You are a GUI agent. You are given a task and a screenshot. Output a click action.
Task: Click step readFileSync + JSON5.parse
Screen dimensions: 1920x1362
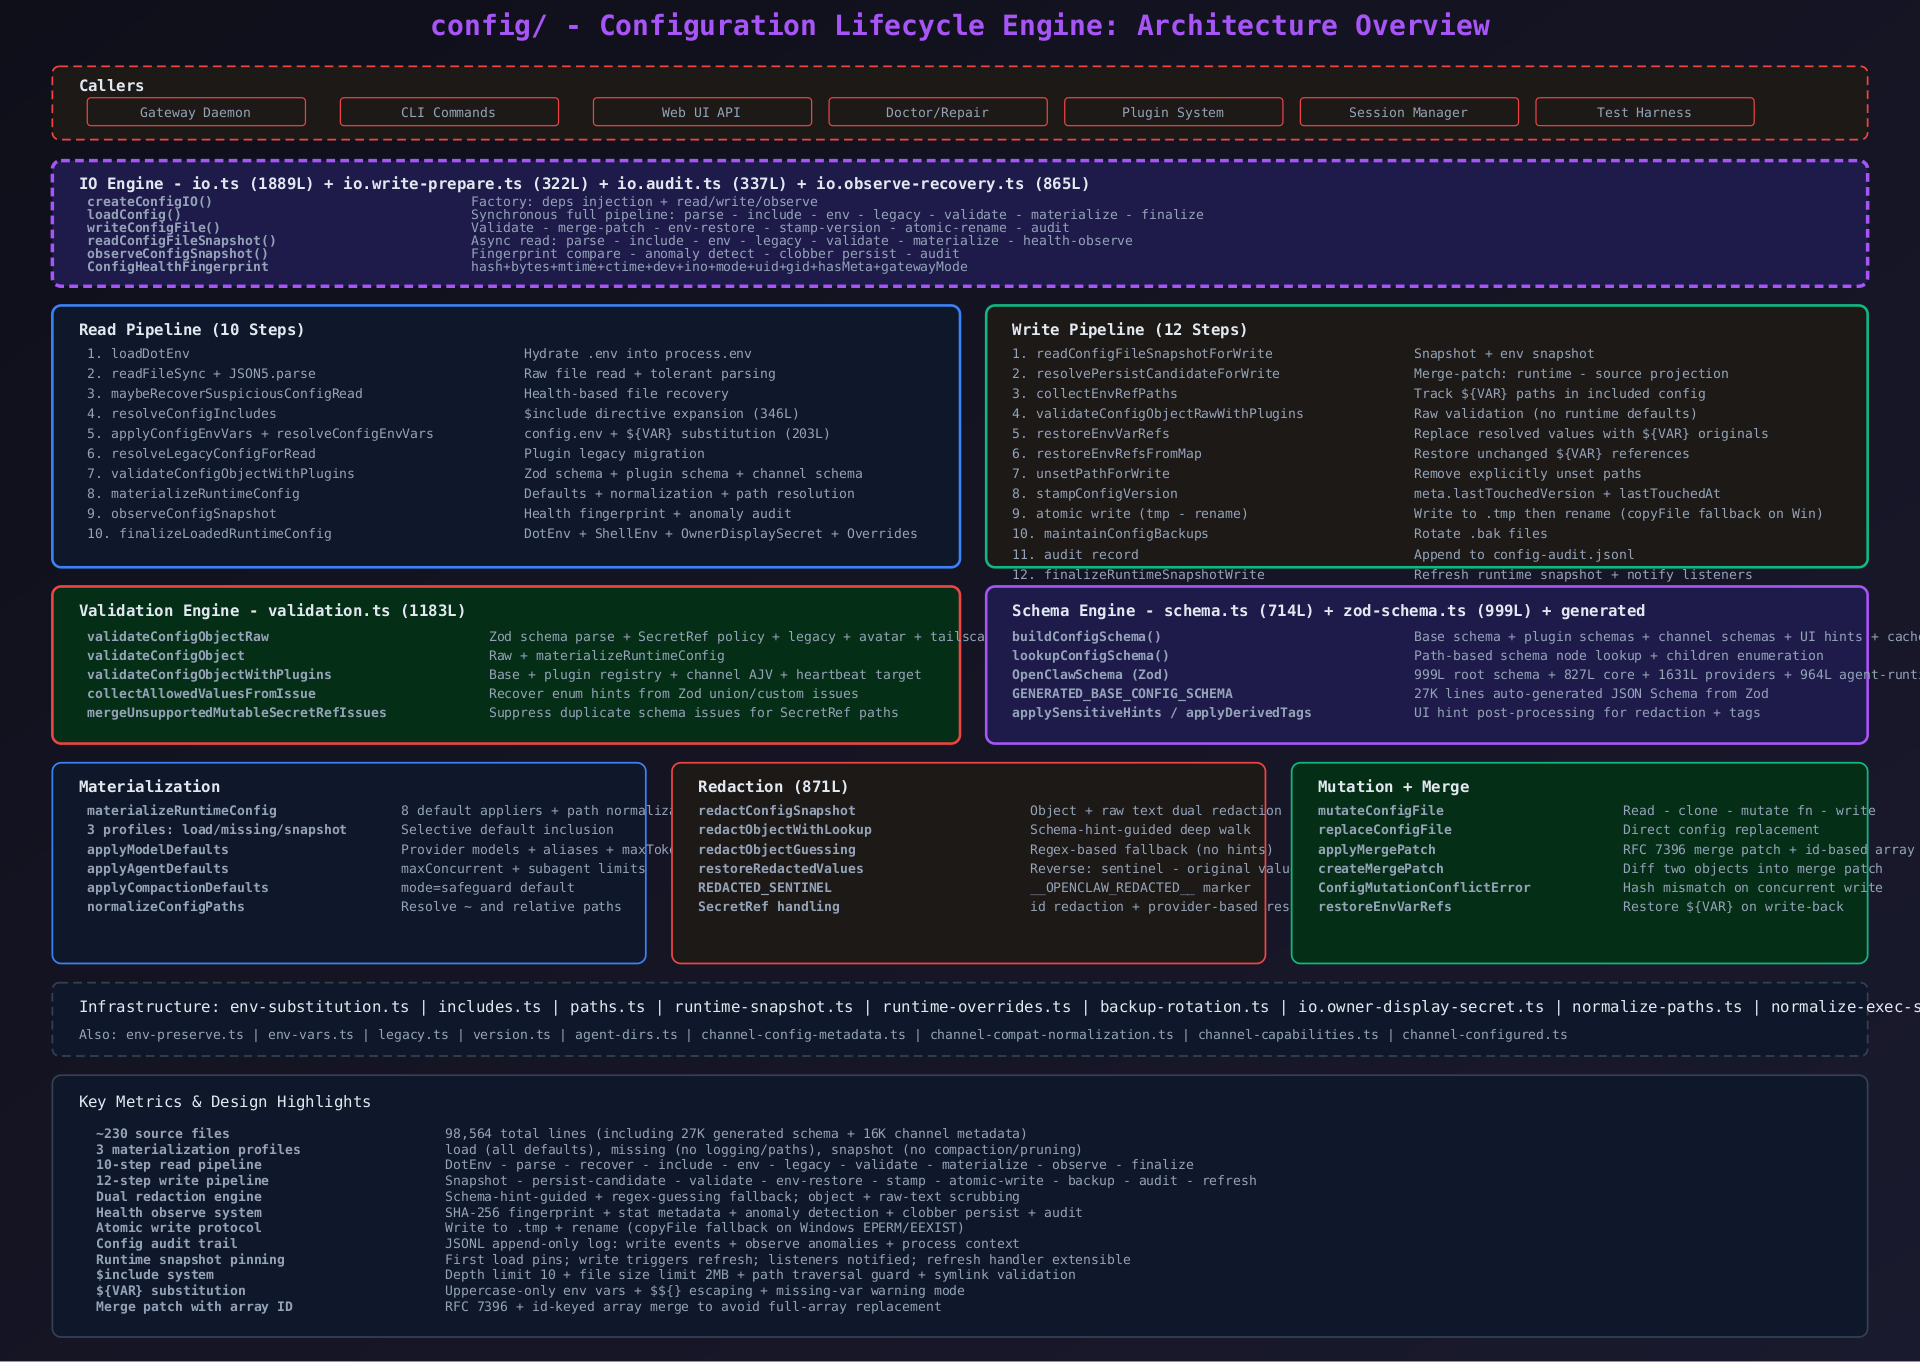pos(201,374)
